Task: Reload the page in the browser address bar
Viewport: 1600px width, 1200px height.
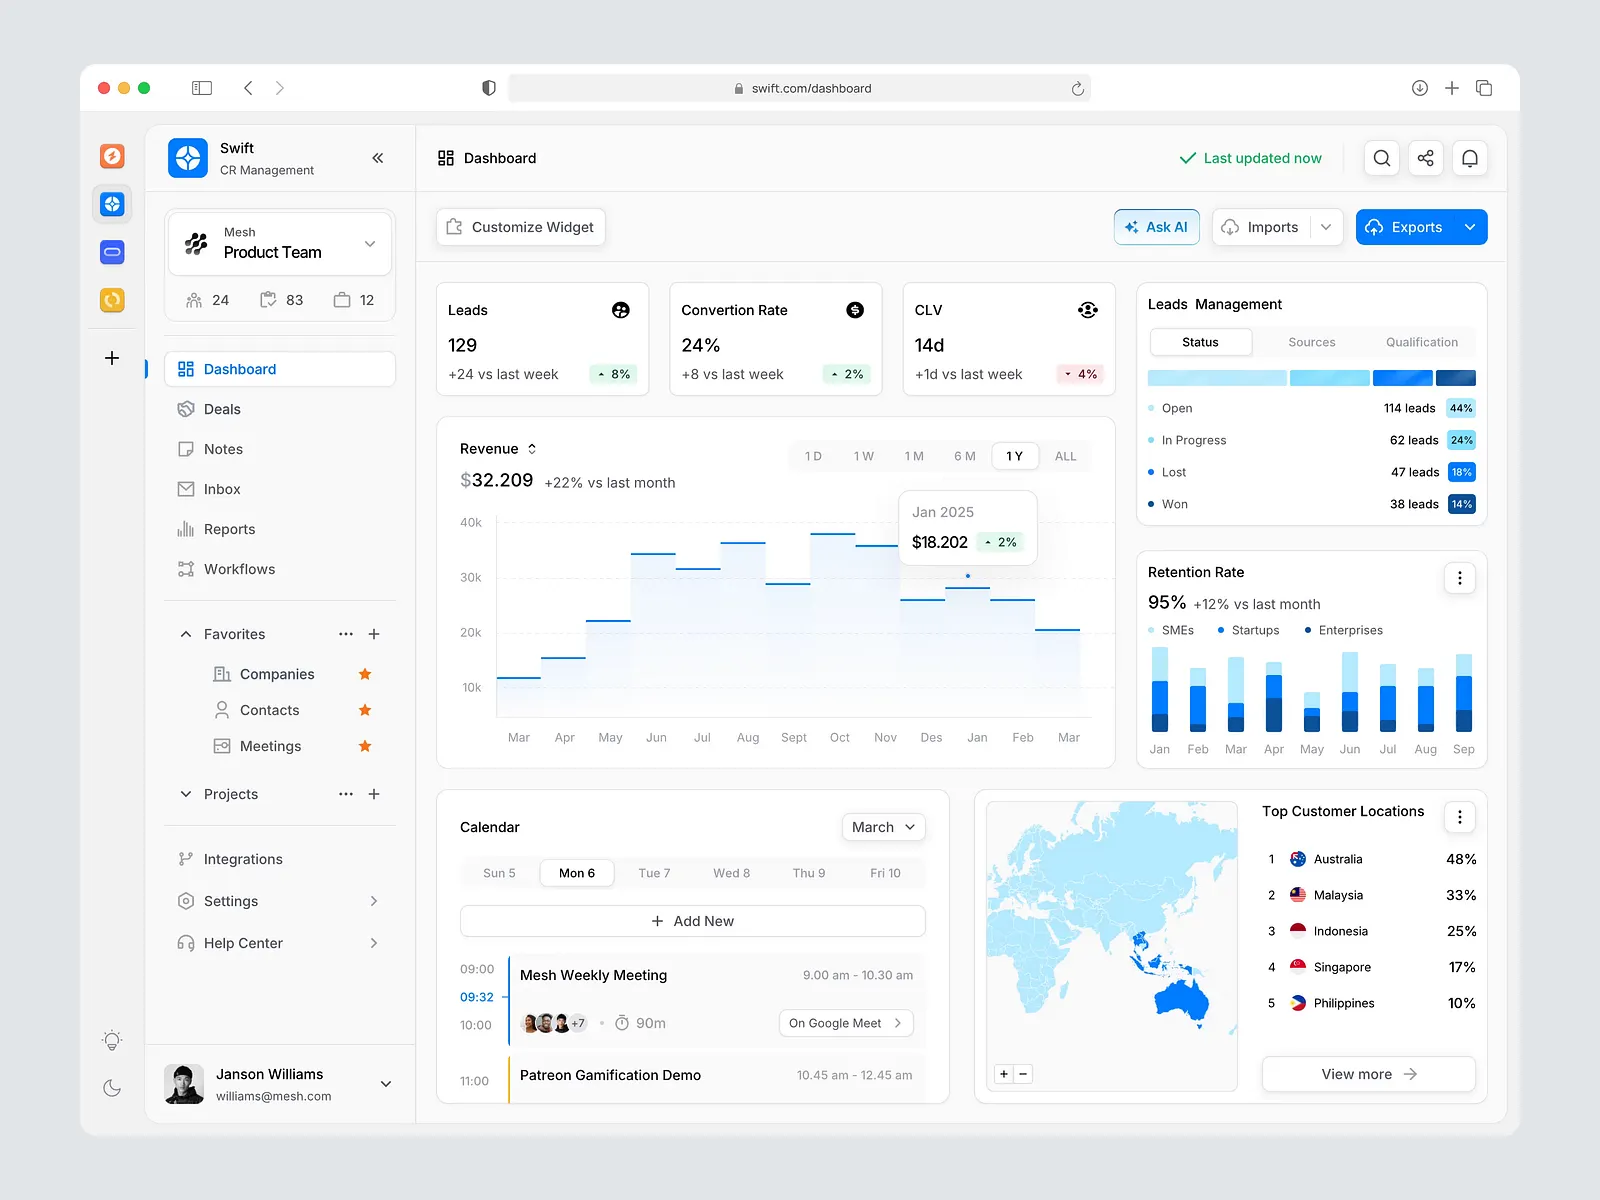Action: [1077, 88]
